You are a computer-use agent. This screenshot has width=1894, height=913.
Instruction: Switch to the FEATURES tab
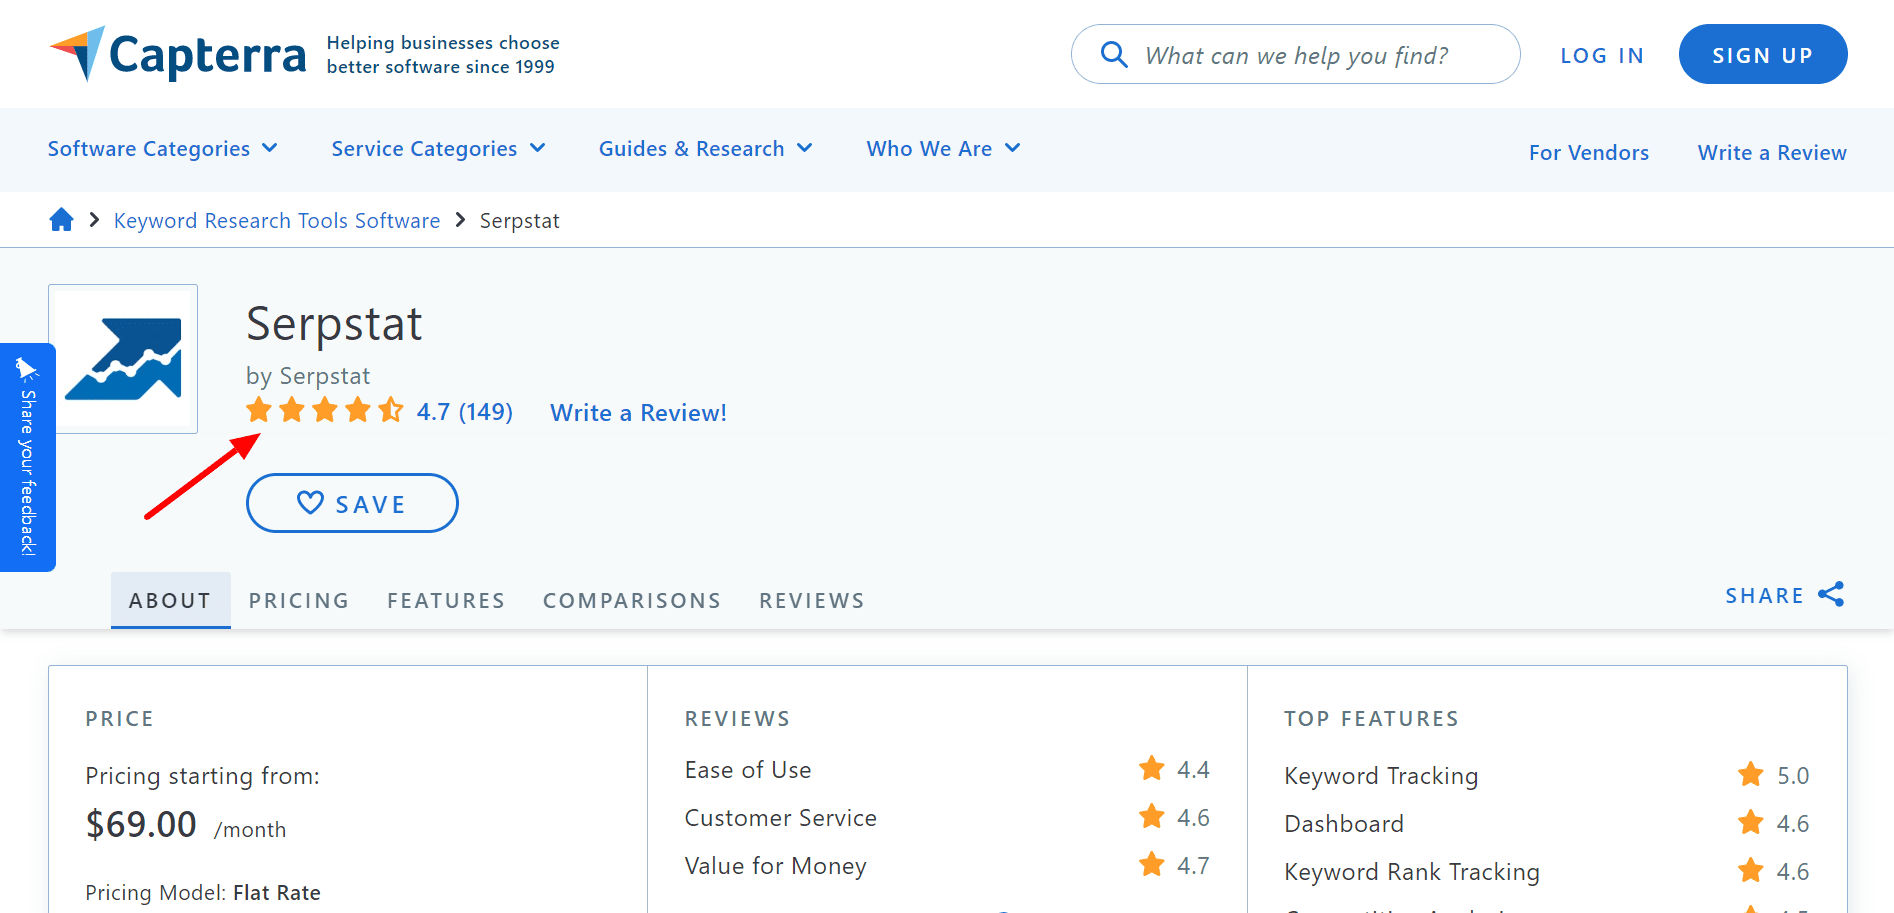pos(446,600)
